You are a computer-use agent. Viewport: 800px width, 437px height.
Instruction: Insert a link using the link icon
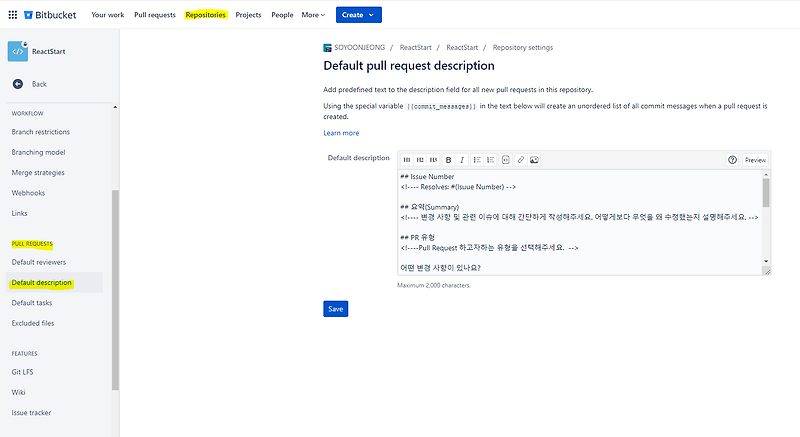point(520,160)
